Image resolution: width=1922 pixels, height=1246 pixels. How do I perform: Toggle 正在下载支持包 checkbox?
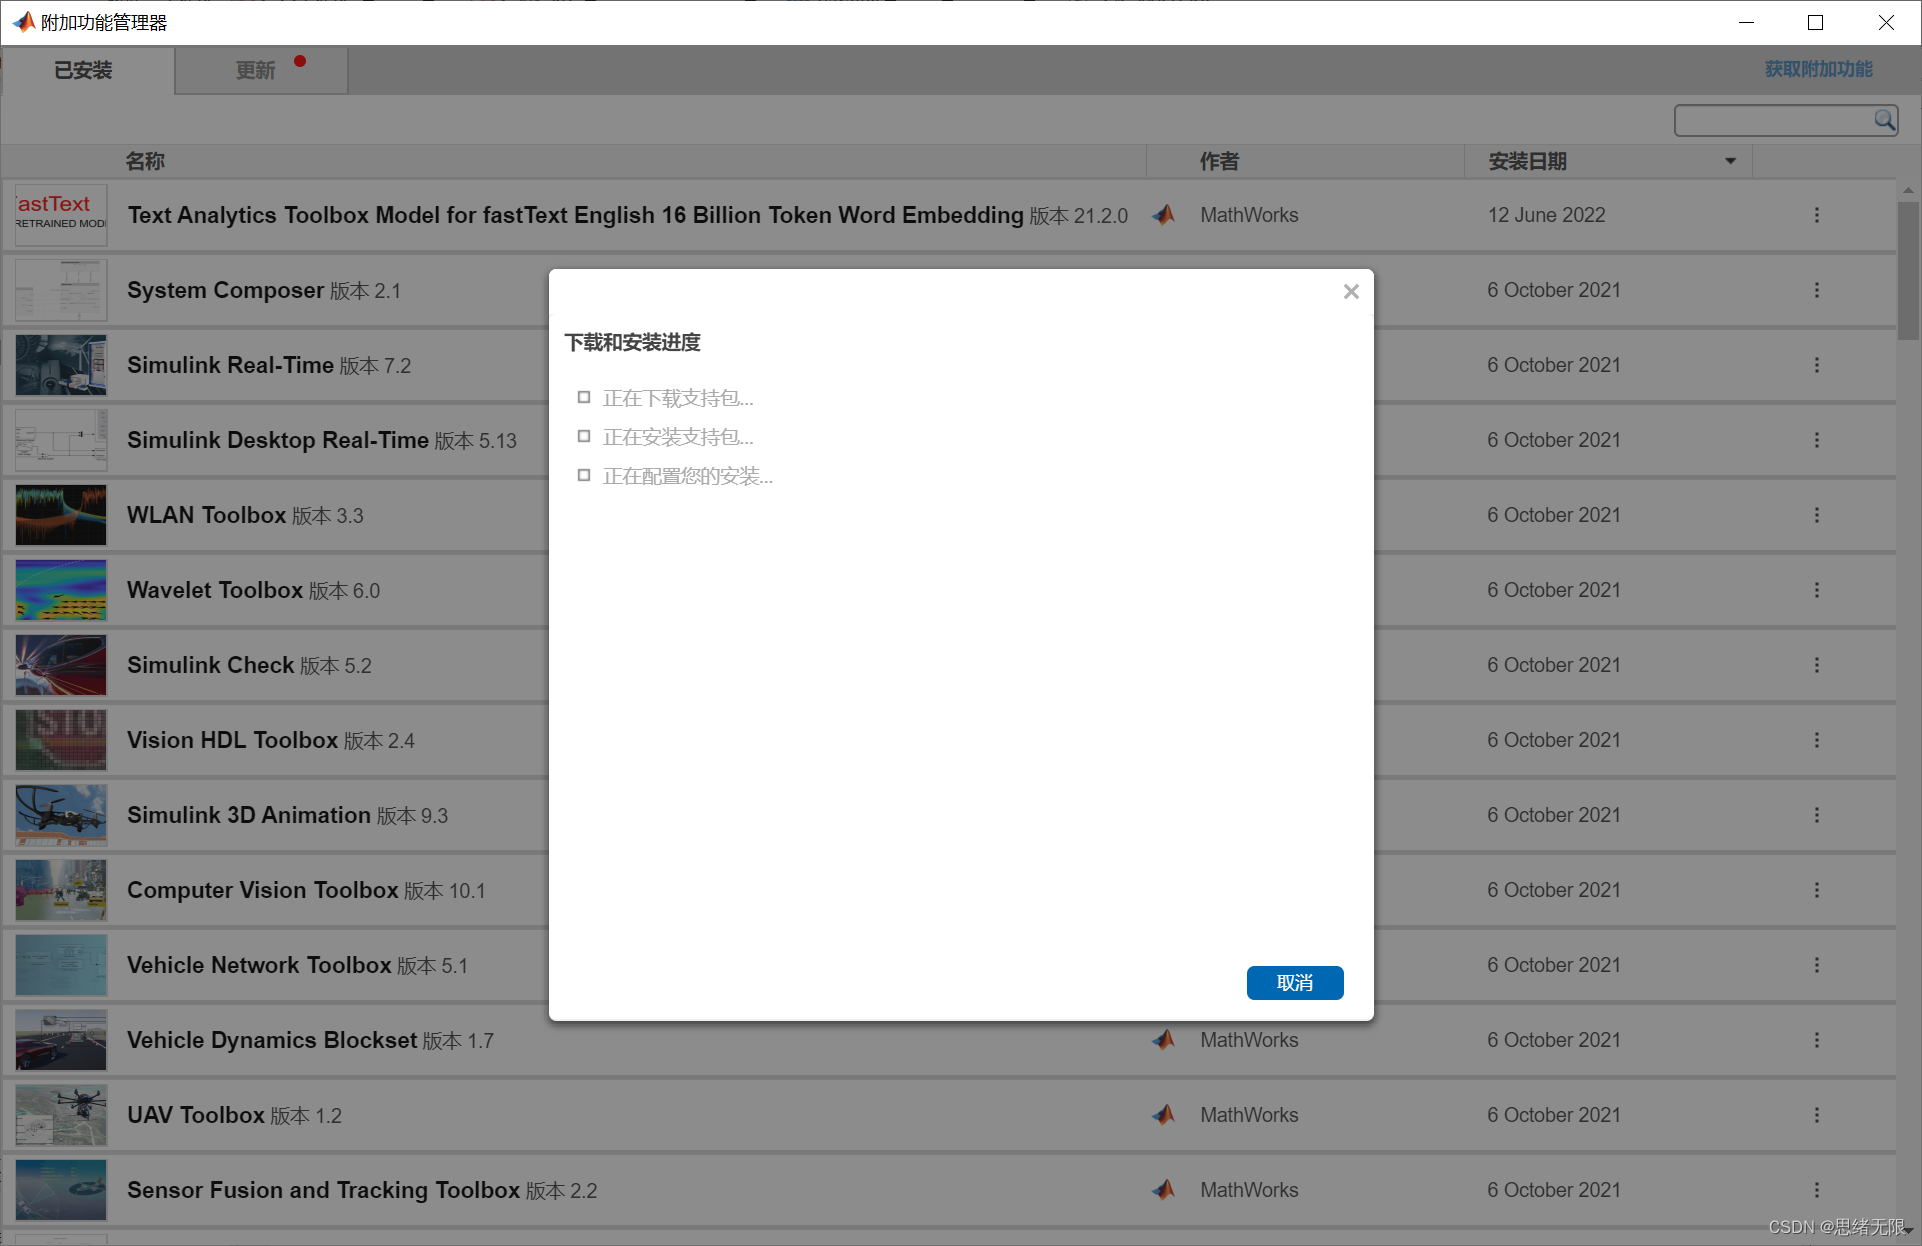coord(586,397)
